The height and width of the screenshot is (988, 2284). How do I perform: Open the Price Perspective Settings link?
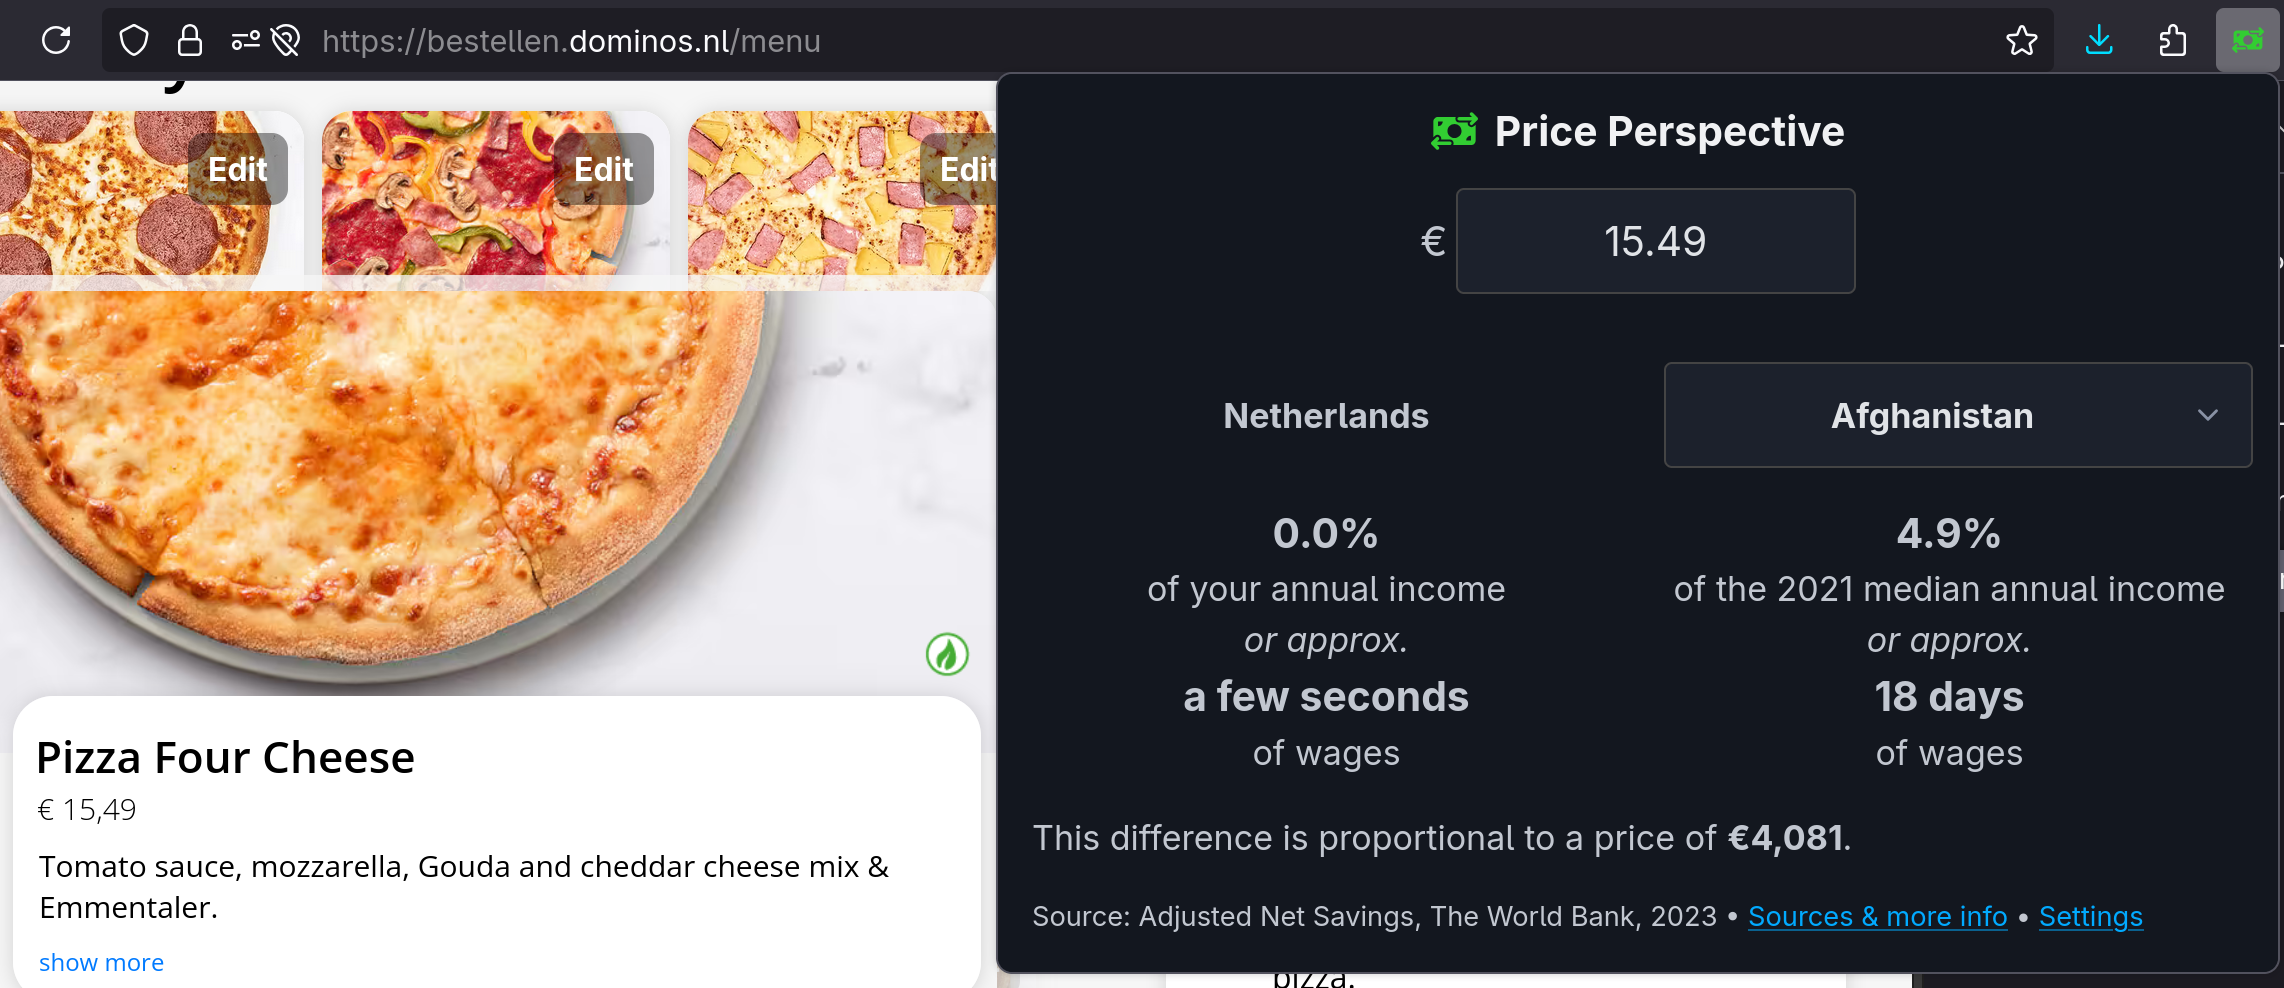[x=2090, y=915]
